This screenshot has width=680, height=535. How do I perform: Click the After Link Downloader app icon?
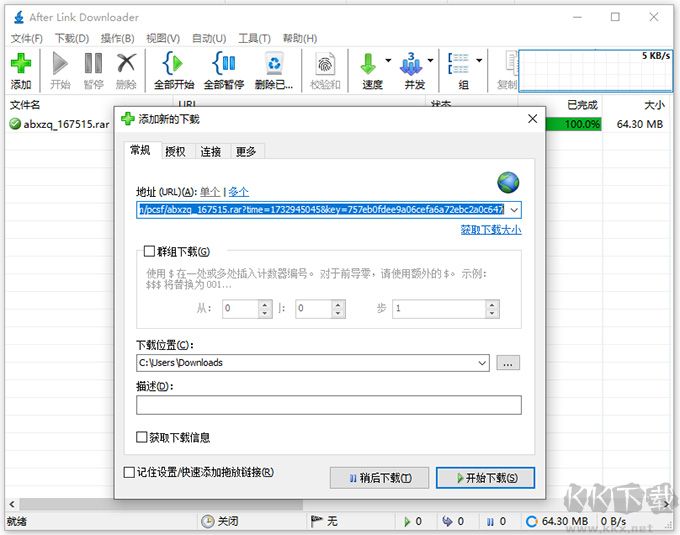coord(19,17)
